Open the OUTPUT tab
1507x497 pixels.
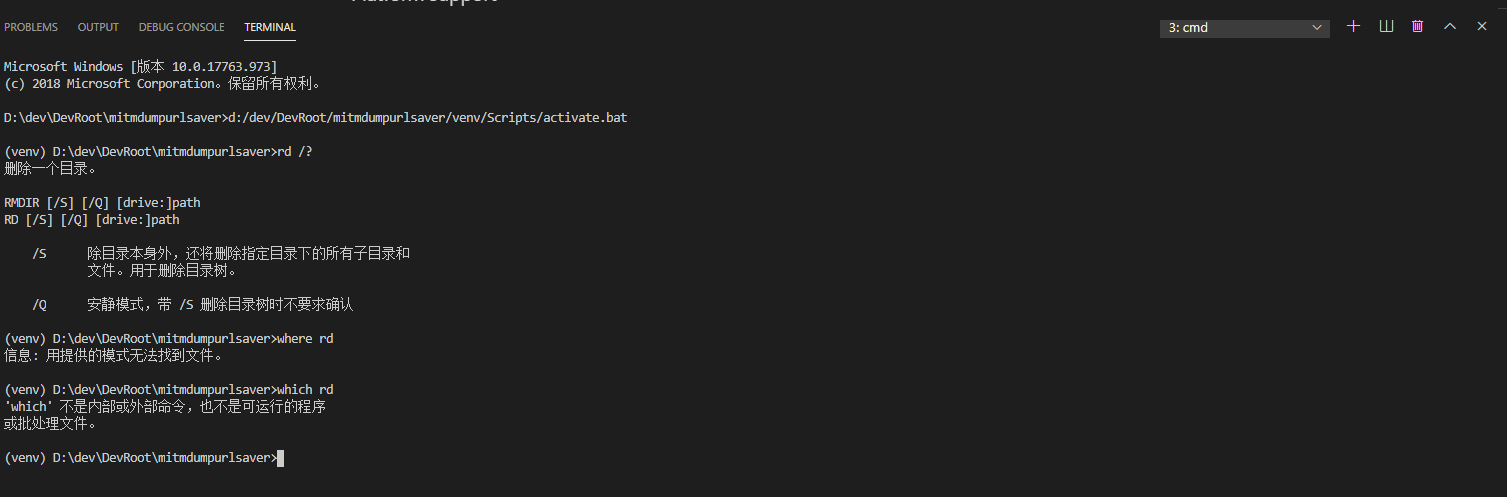click(x=98, y=27)
